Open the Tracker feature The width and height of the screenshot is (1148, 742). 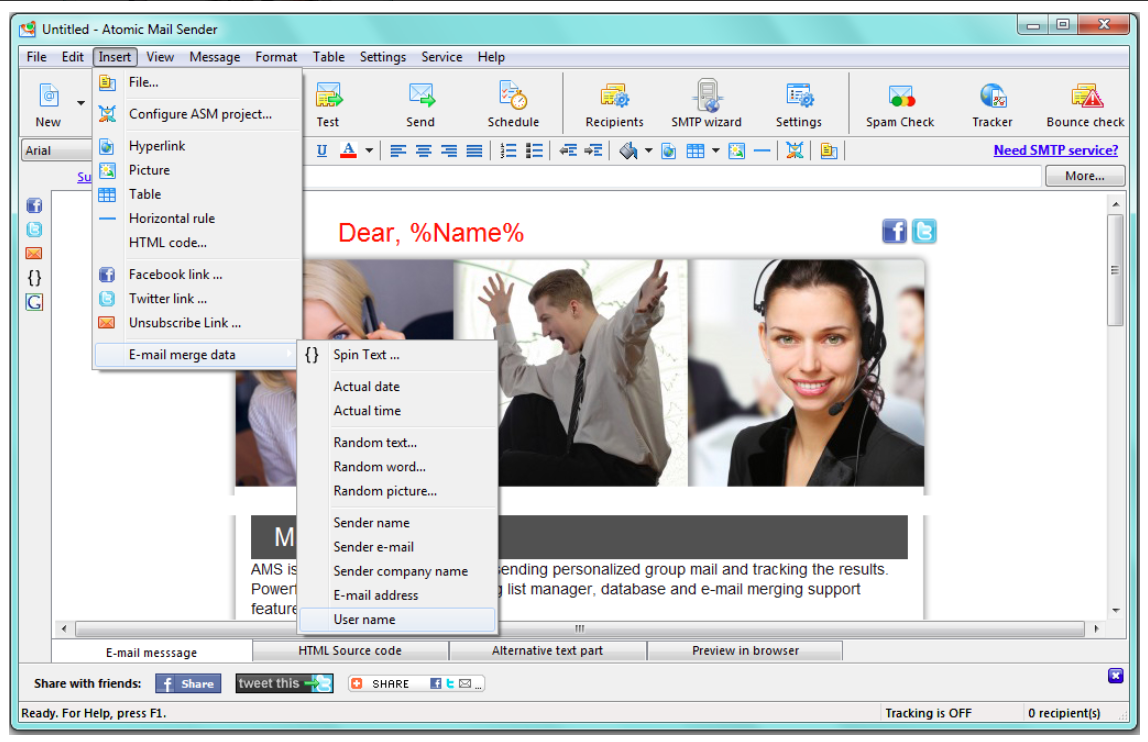[992, 100]
